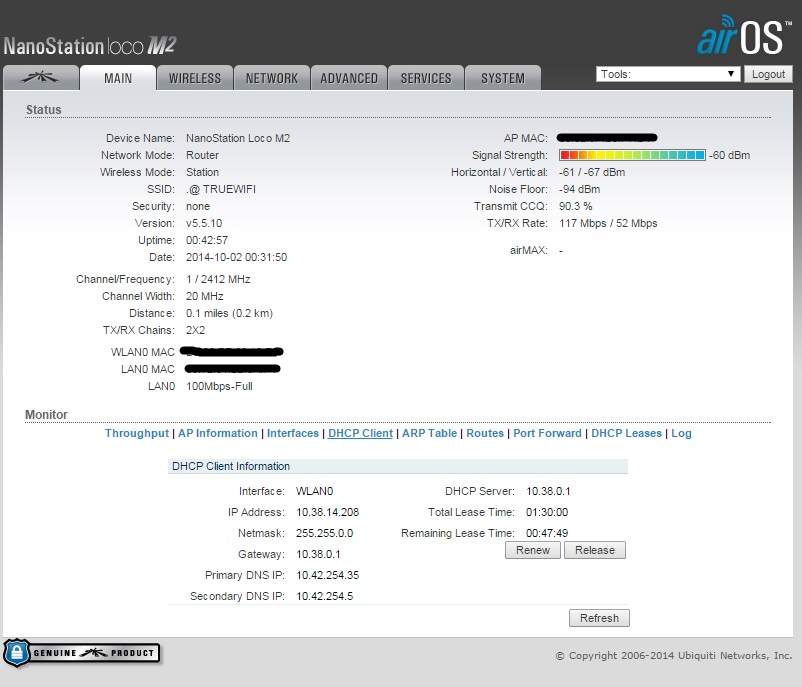Click the uptime value 00:42:57
This screenshot has height=687, width=802.
[207, 240]
